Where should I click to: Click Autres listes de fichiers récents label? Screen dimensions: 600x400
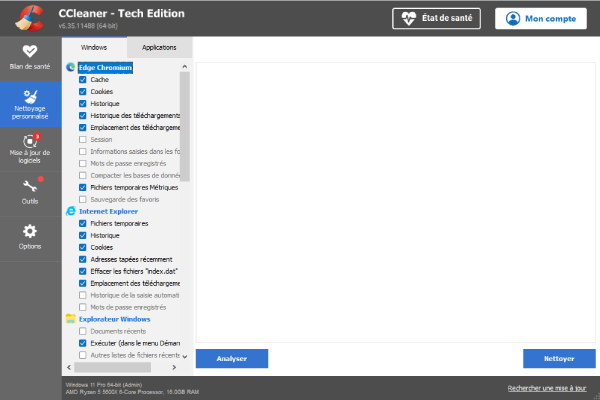click(x=135, y=355)
